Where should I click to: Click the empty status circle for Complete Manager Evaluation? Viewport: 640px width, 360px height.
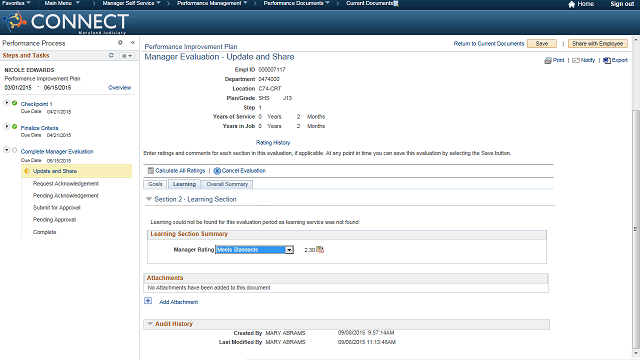pyautogui.click(x=15, y=150)
